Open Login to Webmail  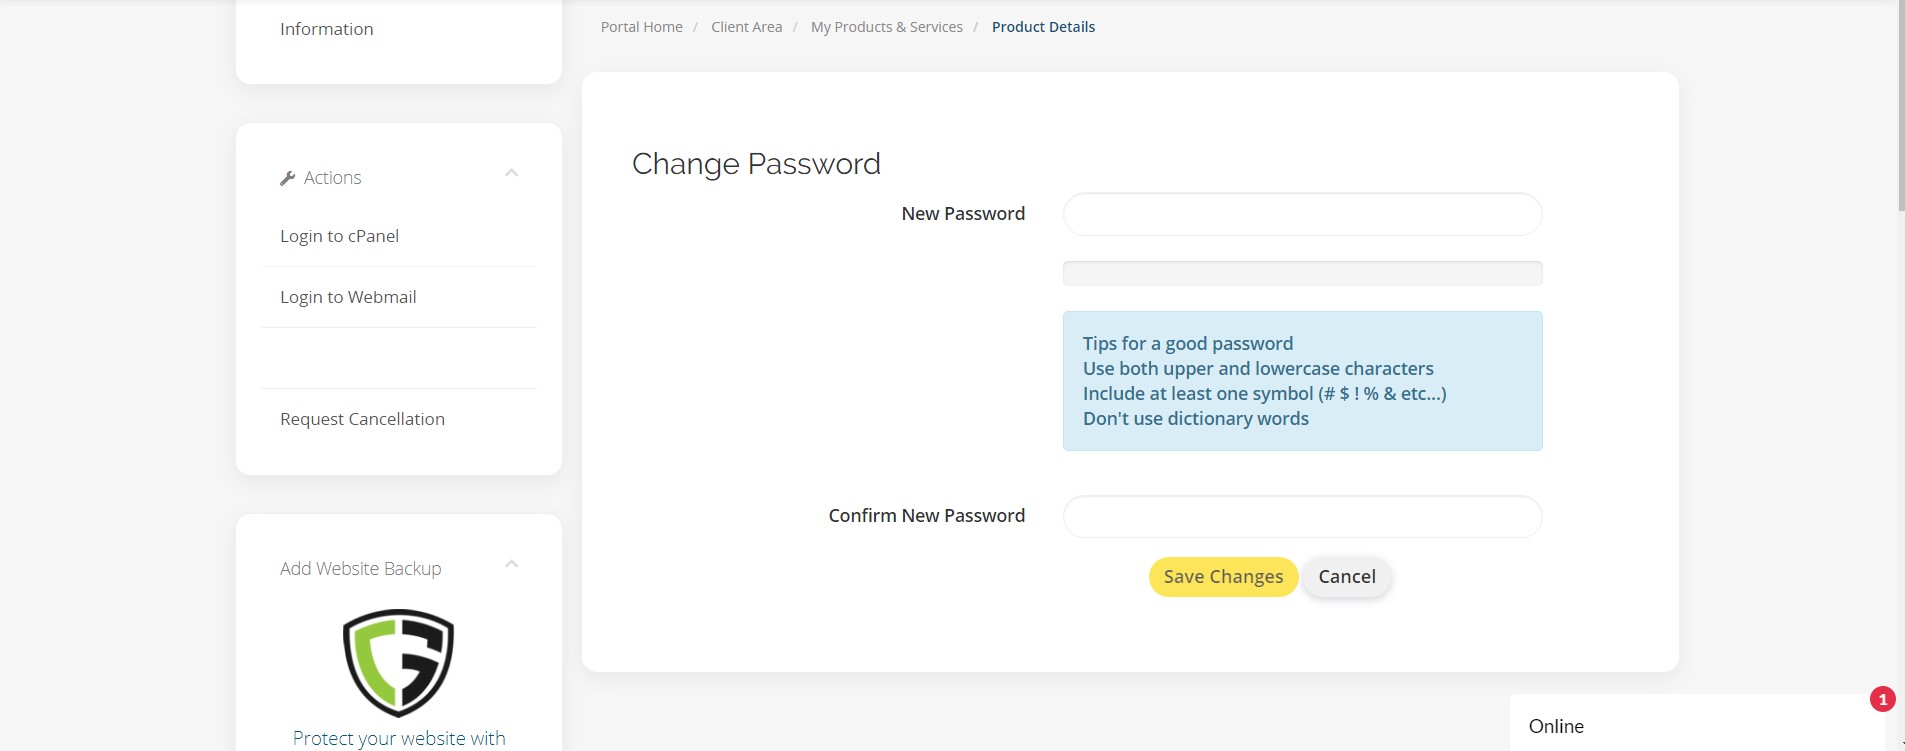click(x=348, y=297)
